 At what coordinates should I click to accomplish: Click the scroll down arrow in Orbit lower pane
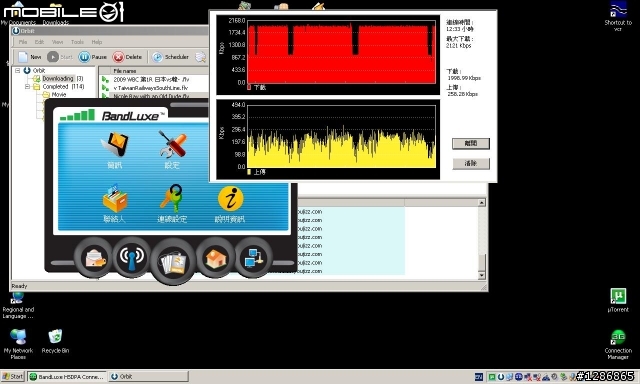coord(482,275)
